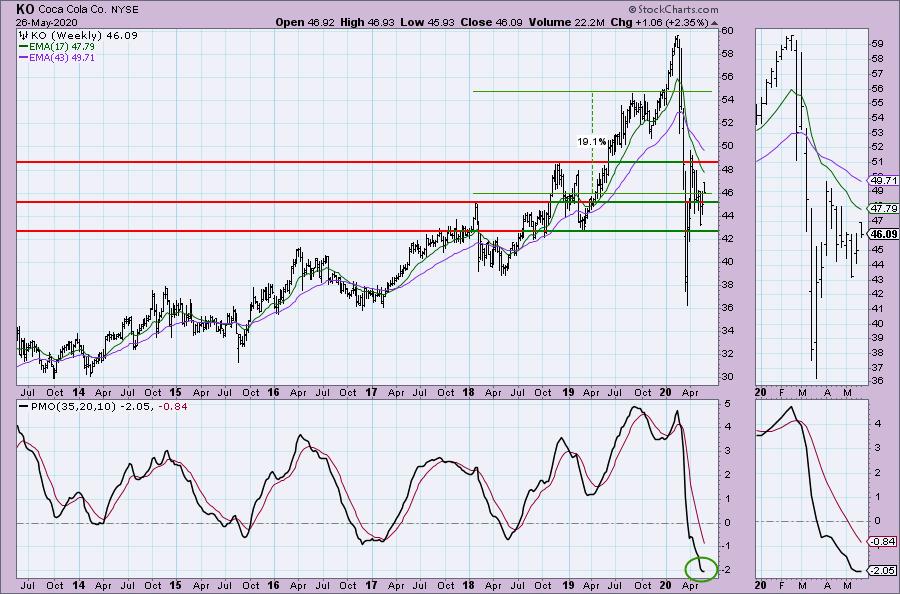
Task: Click the bar icon before KO (Weekly)
Action: [24, 36]
